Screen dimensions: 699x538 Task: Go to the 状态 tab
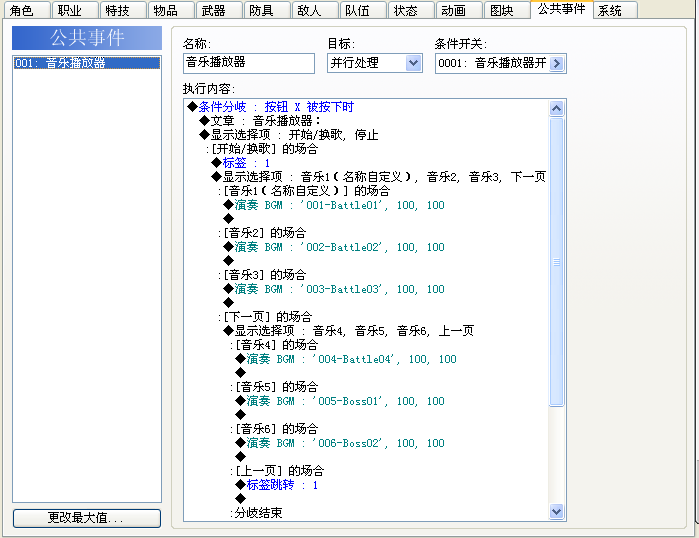[x=411, y=10]
